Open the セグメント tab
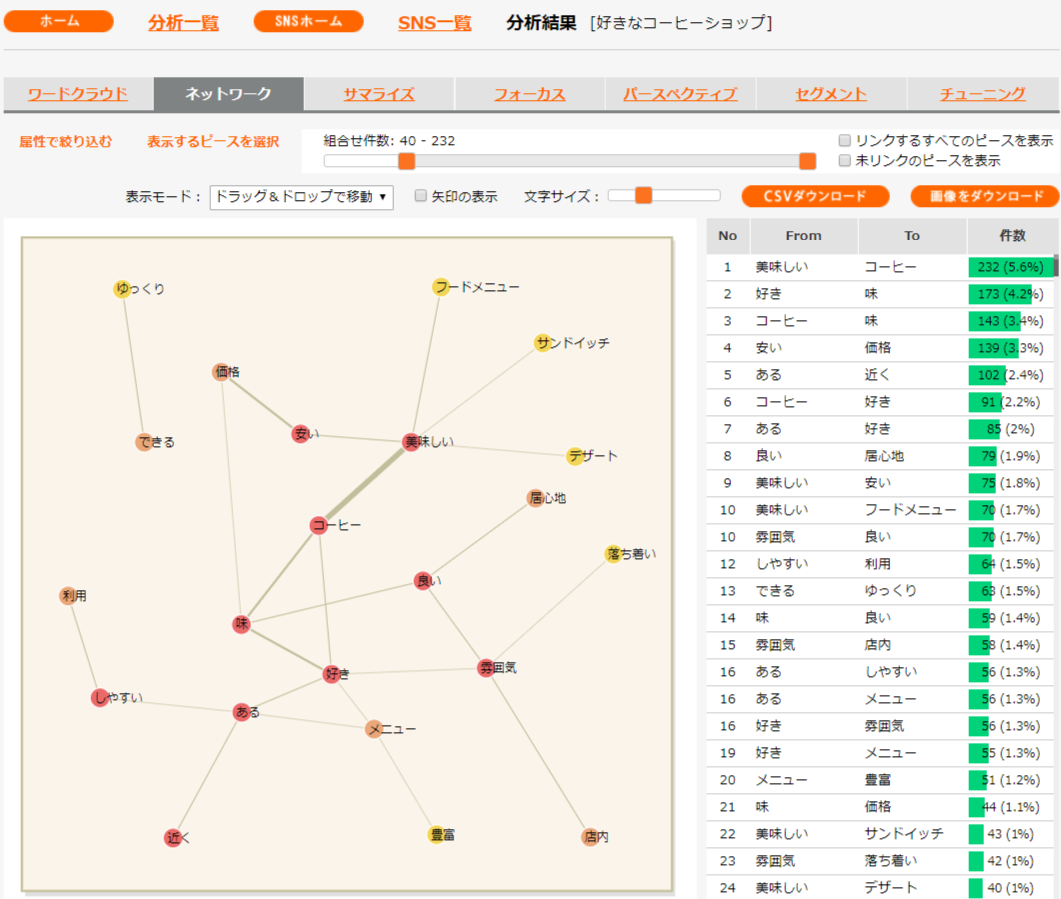 click(x=831, y=94)
